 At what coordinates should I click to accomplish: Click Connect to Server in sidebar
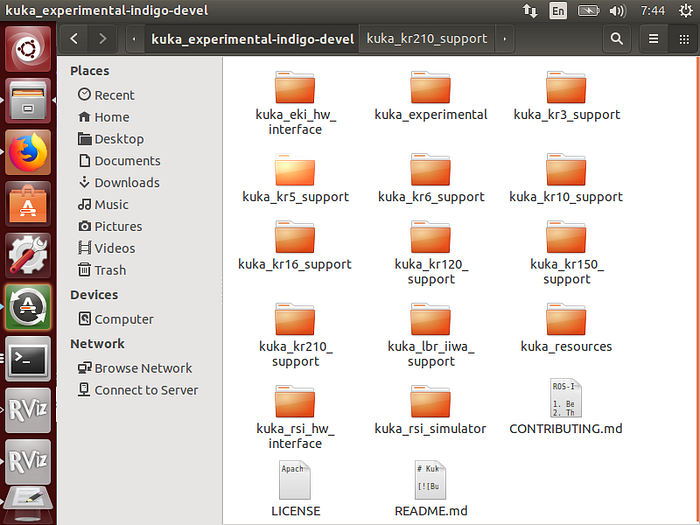click(138, 390)
